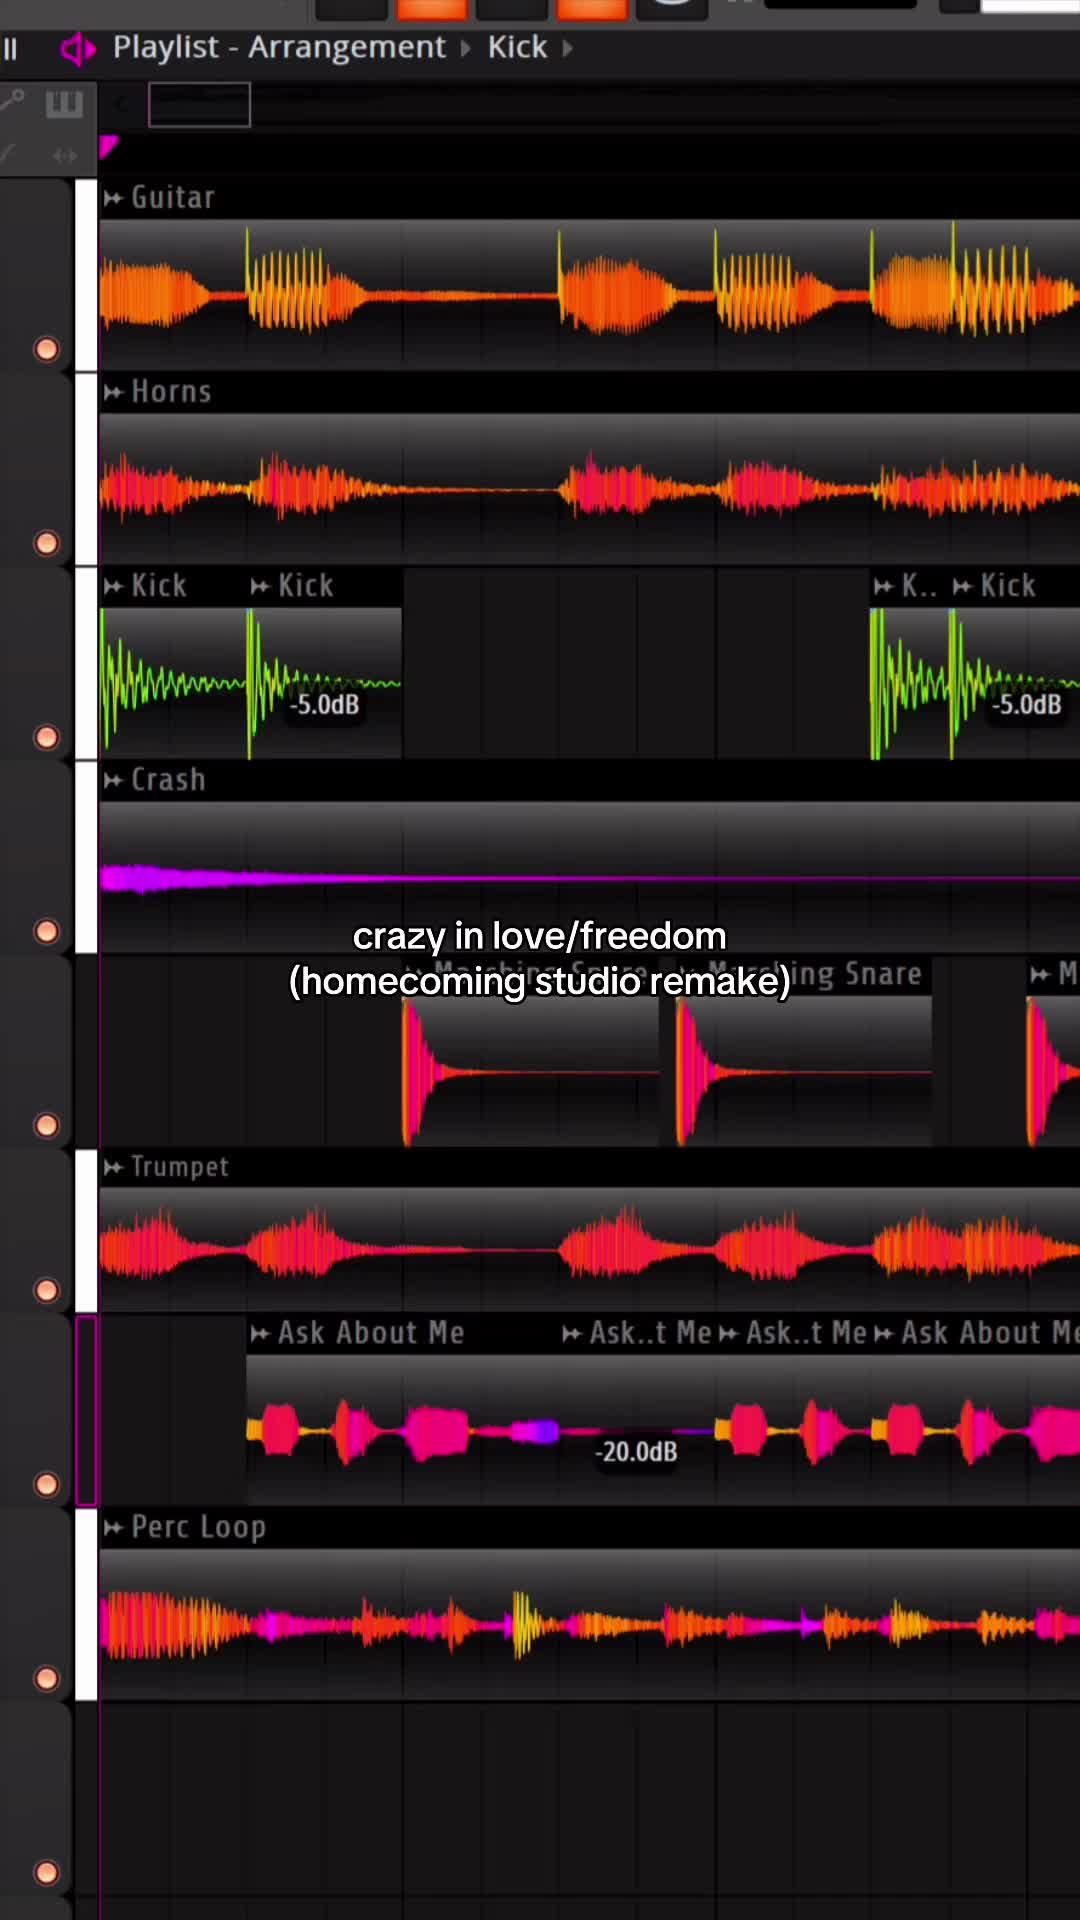Mute the Guitar track
This screenshot has height=1920, width=1080.
tap(46, 349)
